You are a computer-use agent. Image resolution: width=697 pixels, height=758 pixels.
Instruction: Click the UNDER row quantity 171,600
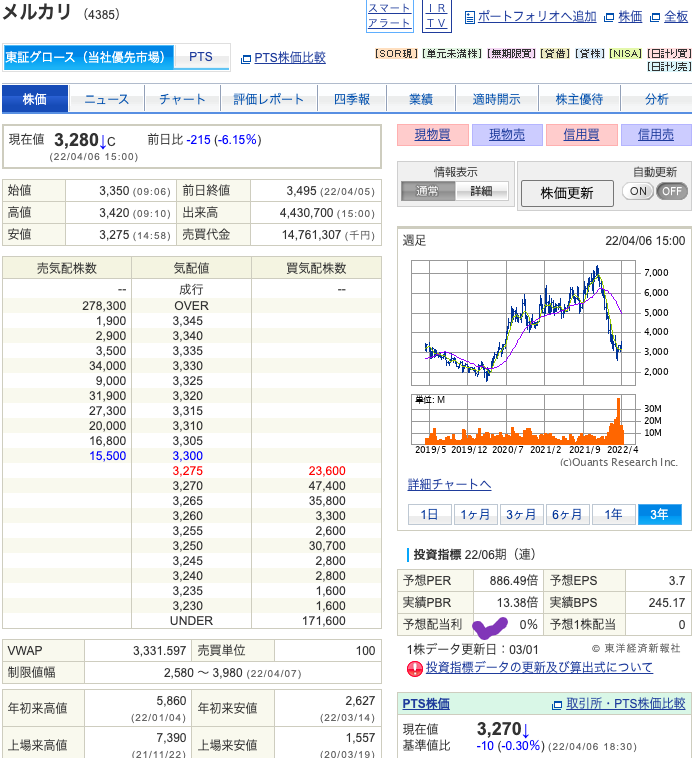(324, 621)
